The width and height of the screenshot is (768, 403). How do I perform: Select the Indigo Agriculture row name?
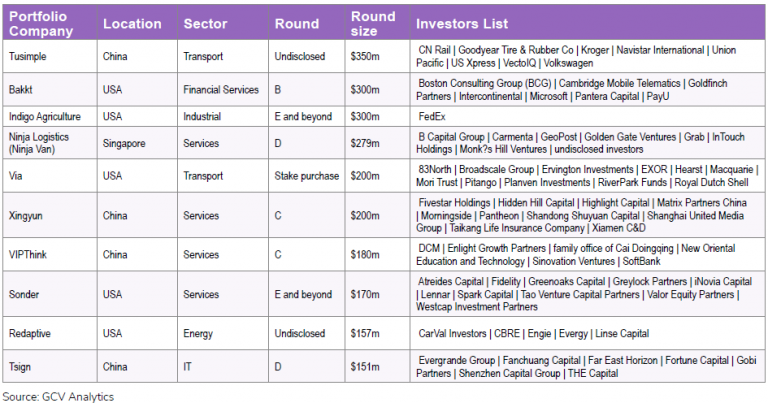click(x=46, y=116)
